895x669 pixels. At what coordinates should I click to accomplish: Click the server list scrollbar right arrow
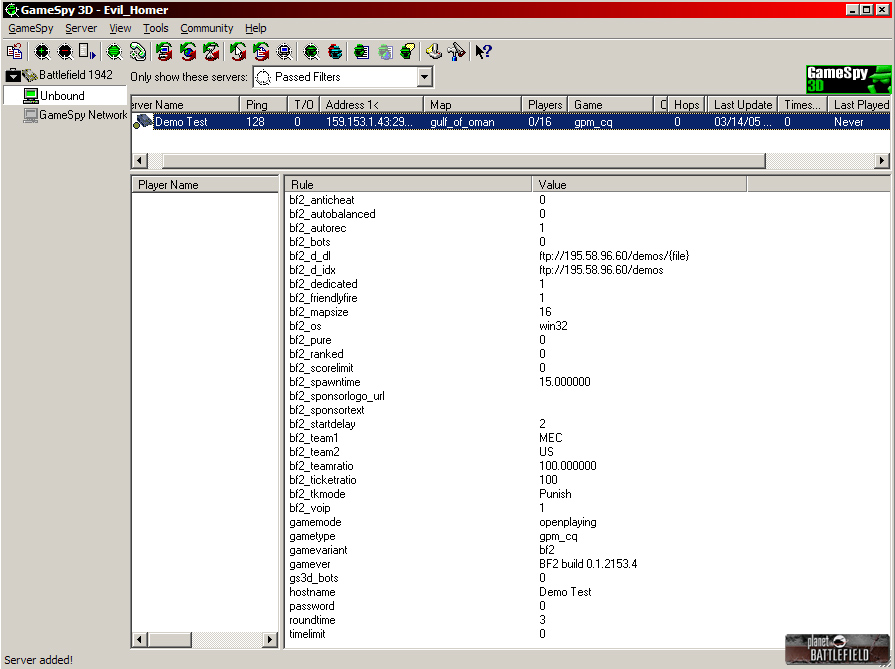882,161
